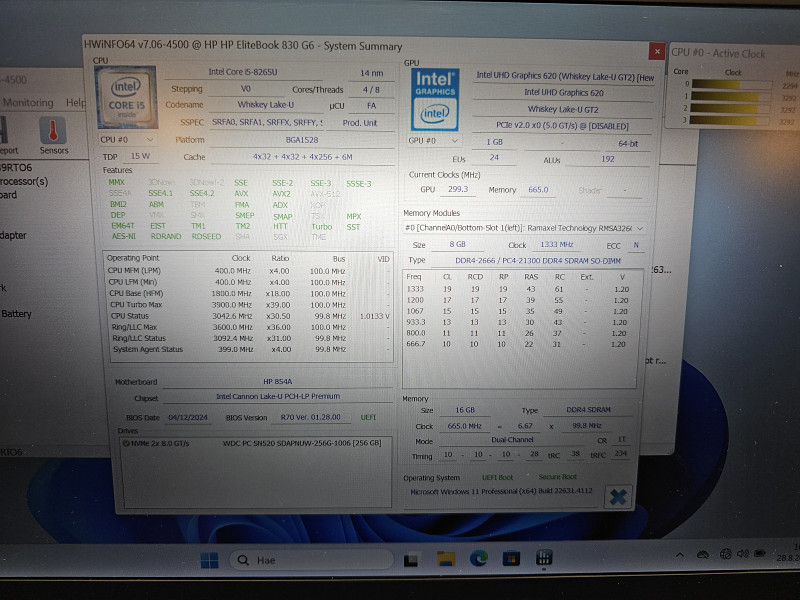Click the Turbo feature flag
The height and width of the screenshot is (600, 800).
pos(321,227)
